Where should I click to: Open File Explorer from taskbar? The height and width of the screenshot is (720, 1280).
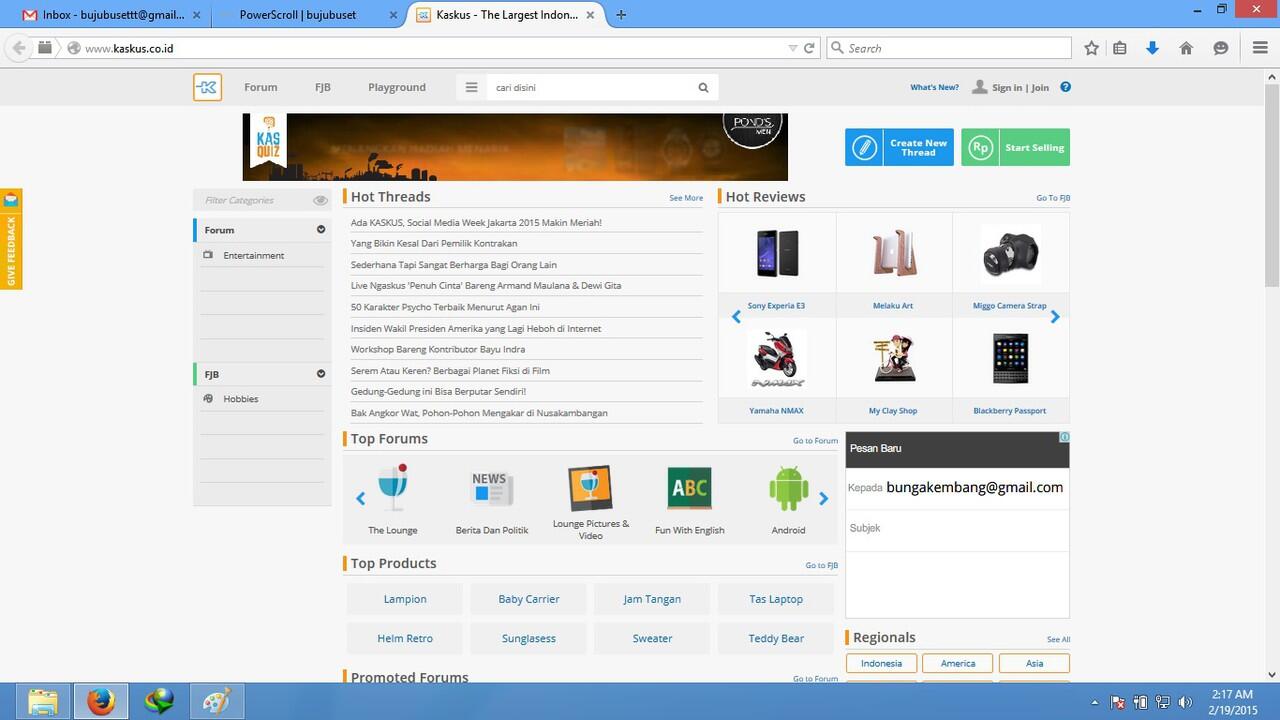(x=42, y=702)
